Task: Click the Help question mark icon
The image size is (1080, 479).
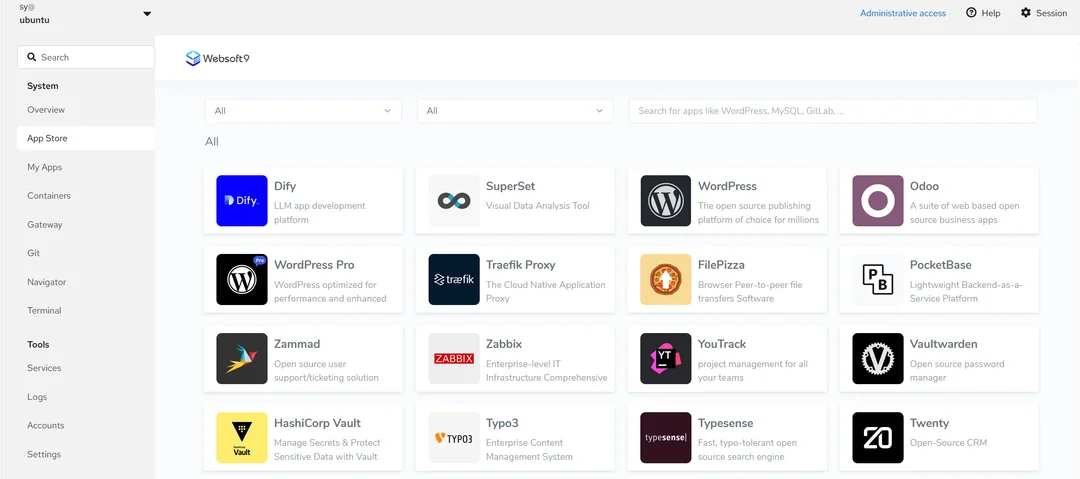Action: (971, 12)
